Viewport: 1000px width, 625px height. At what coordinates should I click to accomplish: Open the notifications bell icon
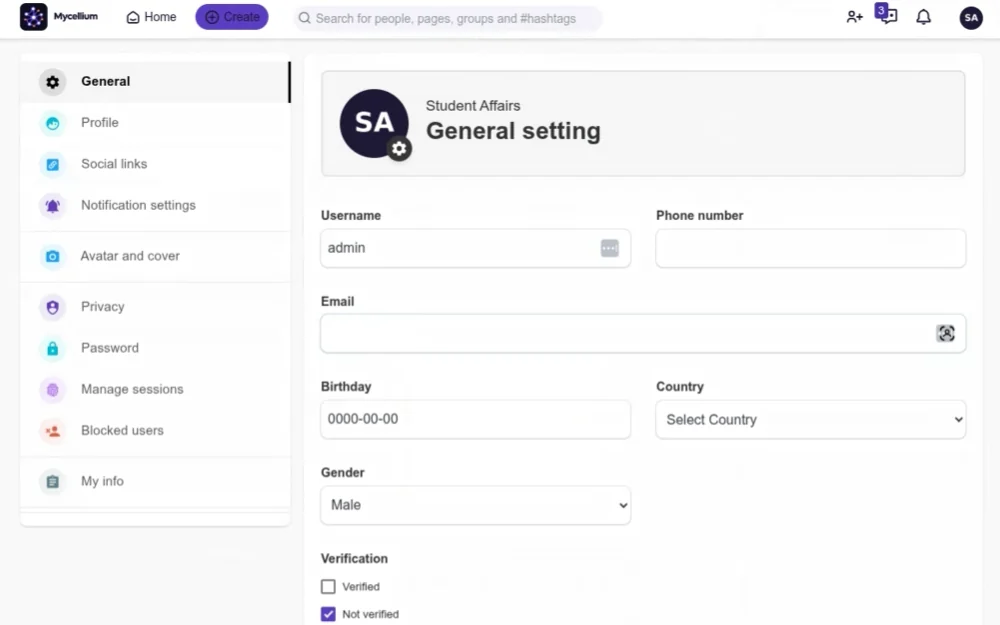(923, 17)
